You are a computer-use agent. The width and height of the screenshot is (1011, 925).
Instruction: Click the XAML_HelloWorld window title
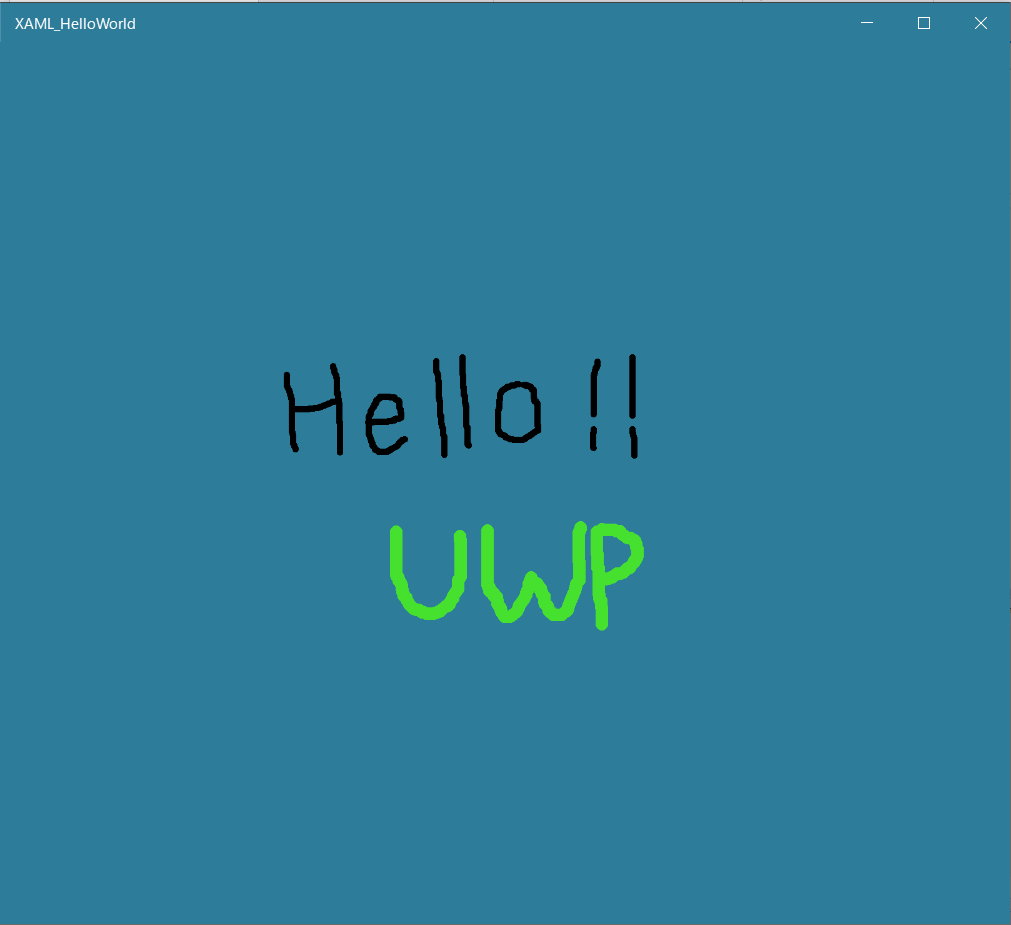pyautogui.click(x=75, y=24)
